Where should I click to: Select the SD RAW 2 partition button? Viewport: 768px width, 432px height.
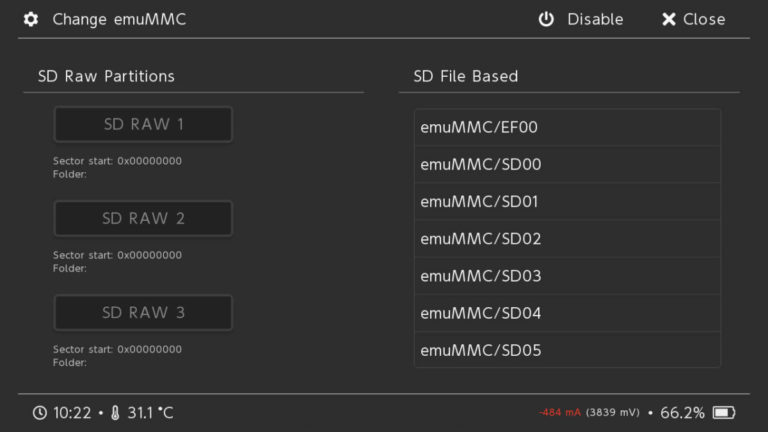pyautogui.click(x=143, y=218)
